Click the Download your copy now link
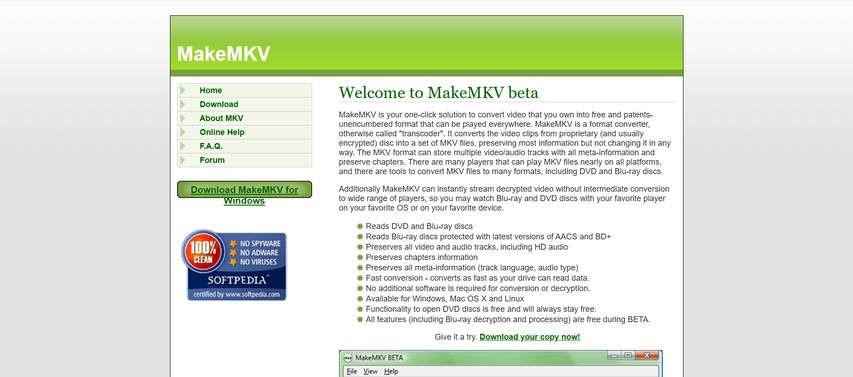853x377 pixels. click(x=529, y=337)
